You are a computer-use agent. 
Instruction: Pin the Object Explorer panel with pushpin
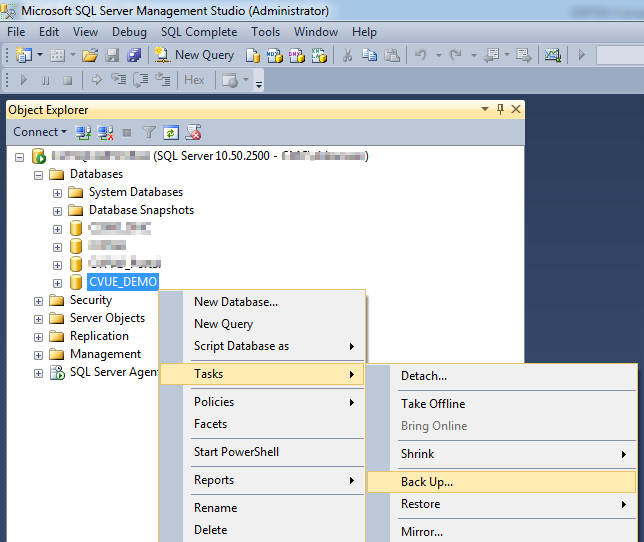pos(500,109)
